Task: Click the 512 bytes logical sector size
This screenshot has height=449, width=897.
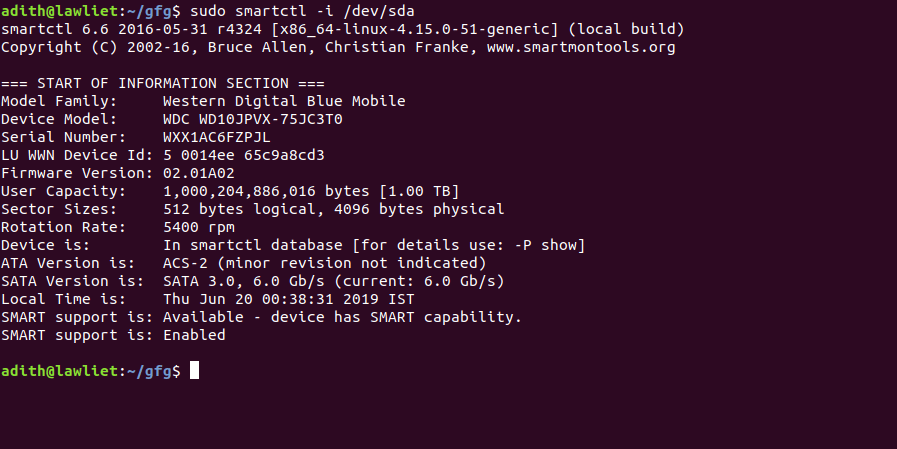Action: pos(243,209)
